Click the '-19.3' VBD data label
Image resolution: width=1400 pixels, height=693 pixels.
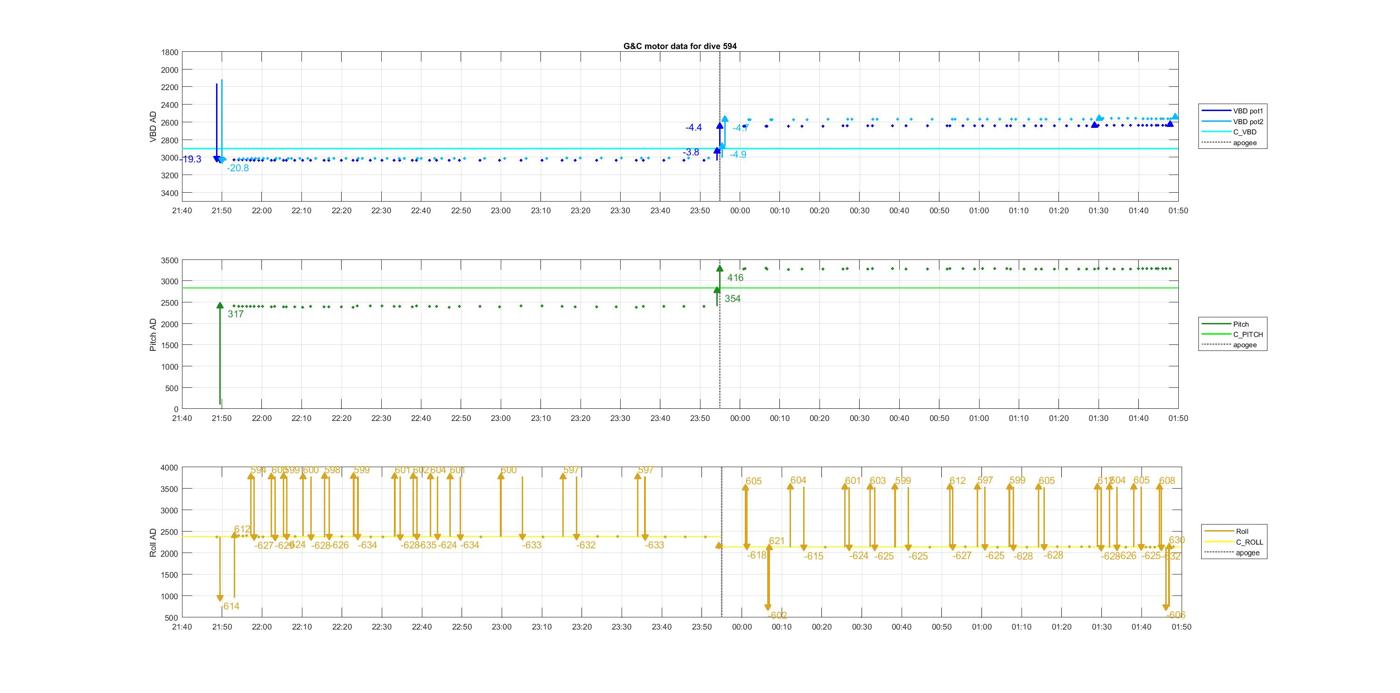(x=191, y=159)
